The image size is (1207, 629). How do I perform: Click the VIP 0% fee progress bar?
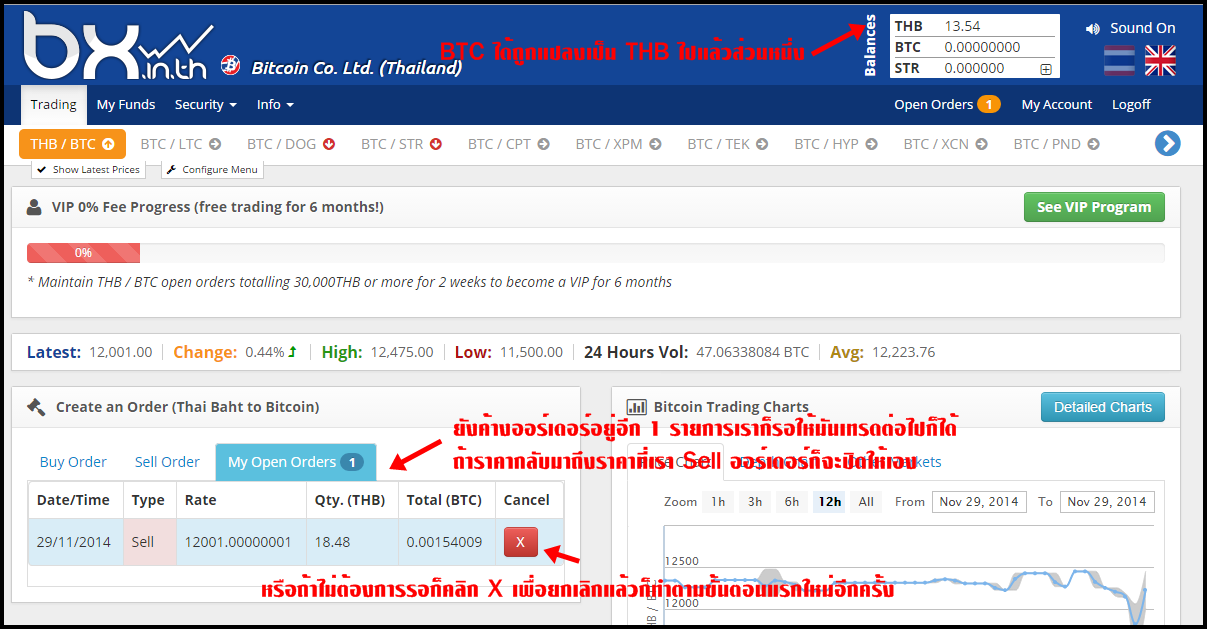coord(595,253)
